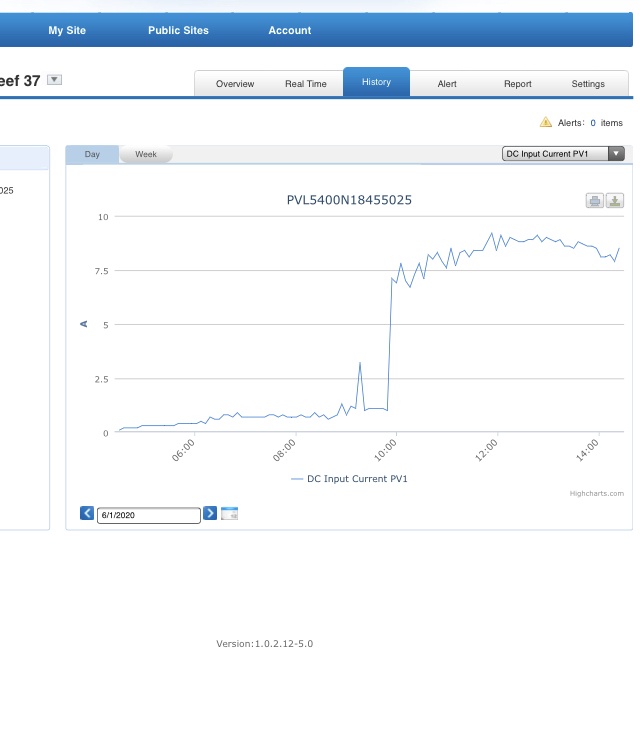640x730 pixels.
Task: Open the Settings tab
Action: tap(588, 84)
